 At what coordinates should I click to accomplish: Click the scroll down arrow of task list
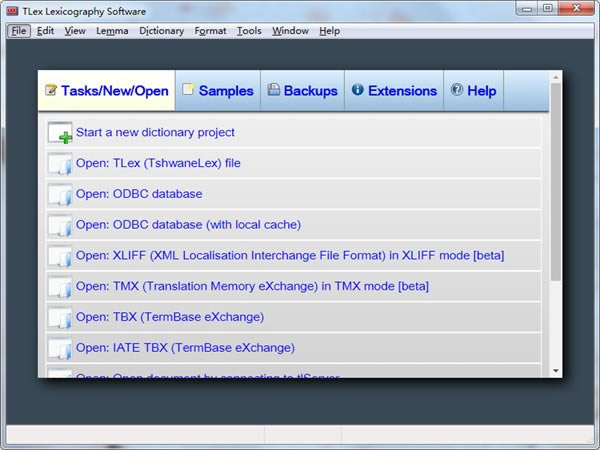coord(556,371)
